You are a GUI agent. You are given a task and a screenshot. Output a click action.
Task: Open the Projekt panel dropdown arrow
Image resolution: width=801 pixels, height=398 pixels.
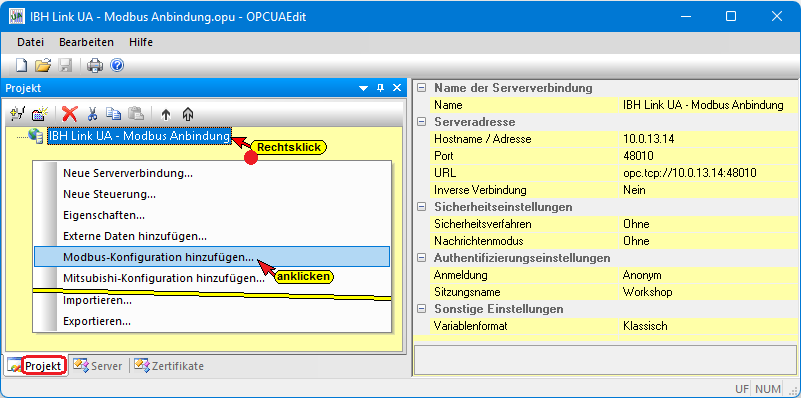[364, 88]
